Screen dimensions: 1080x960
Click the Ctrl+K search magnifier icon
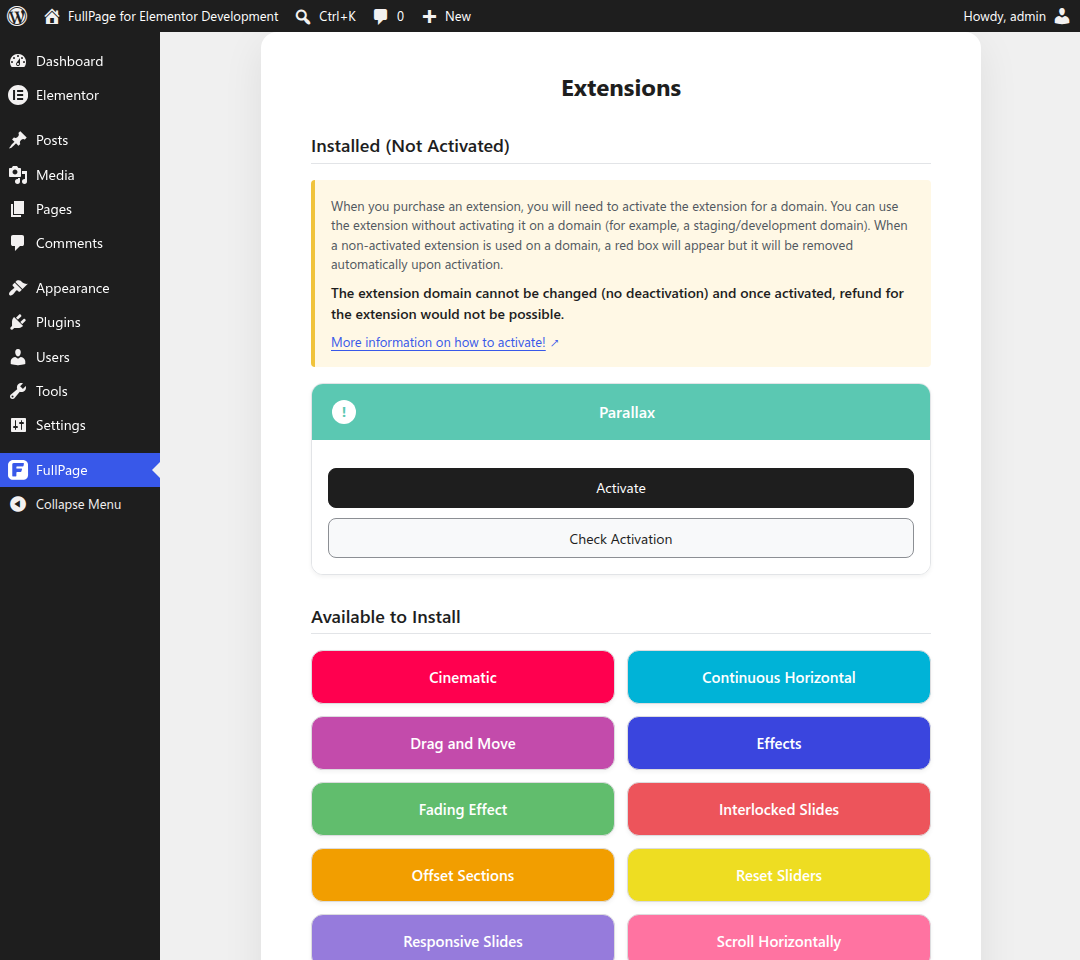302,17
